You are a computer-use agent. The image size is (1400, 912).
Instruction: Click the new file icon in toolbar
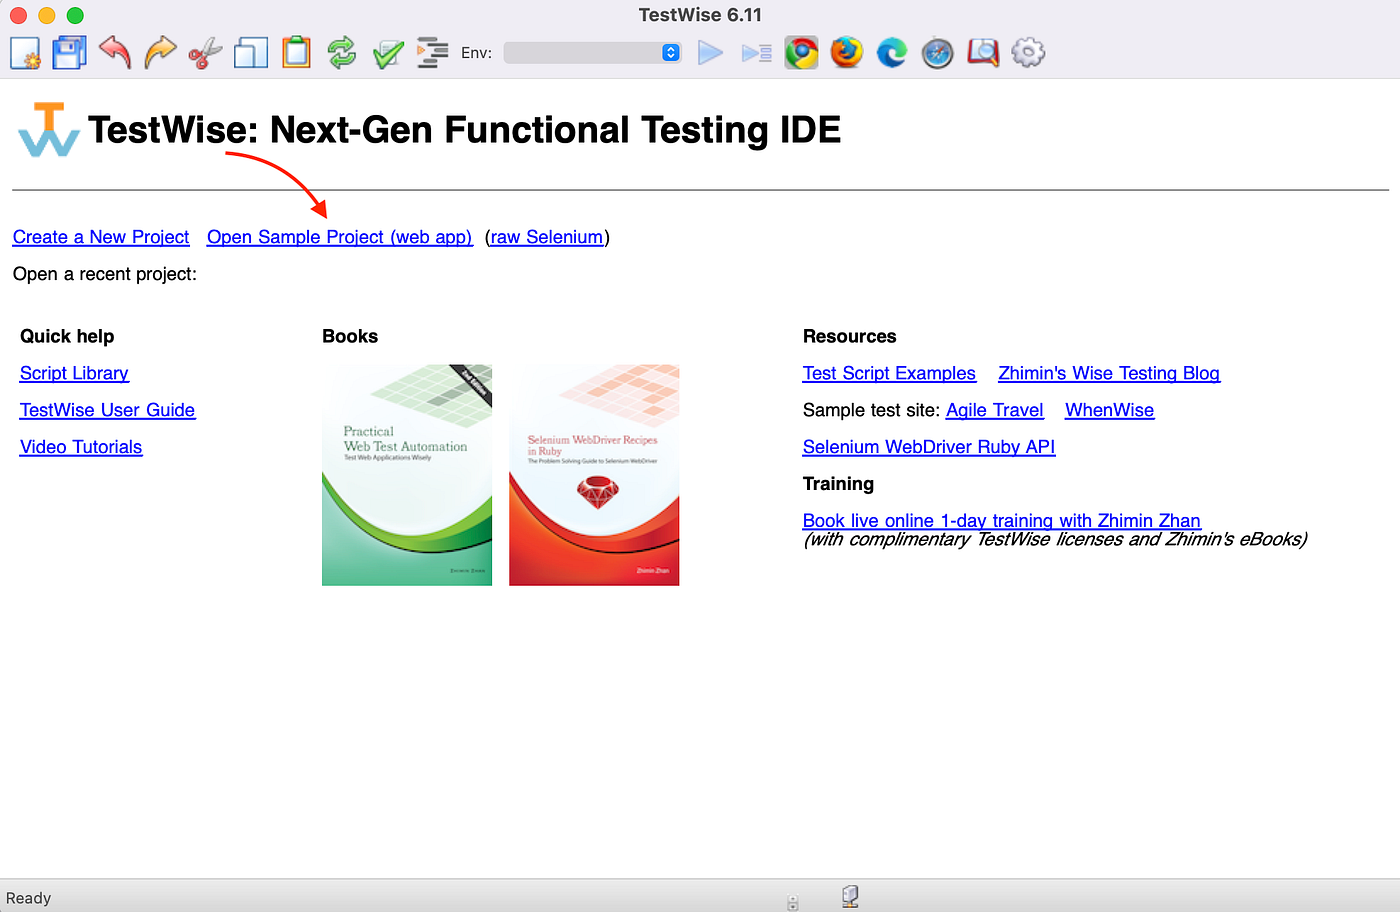click(25, 53)
